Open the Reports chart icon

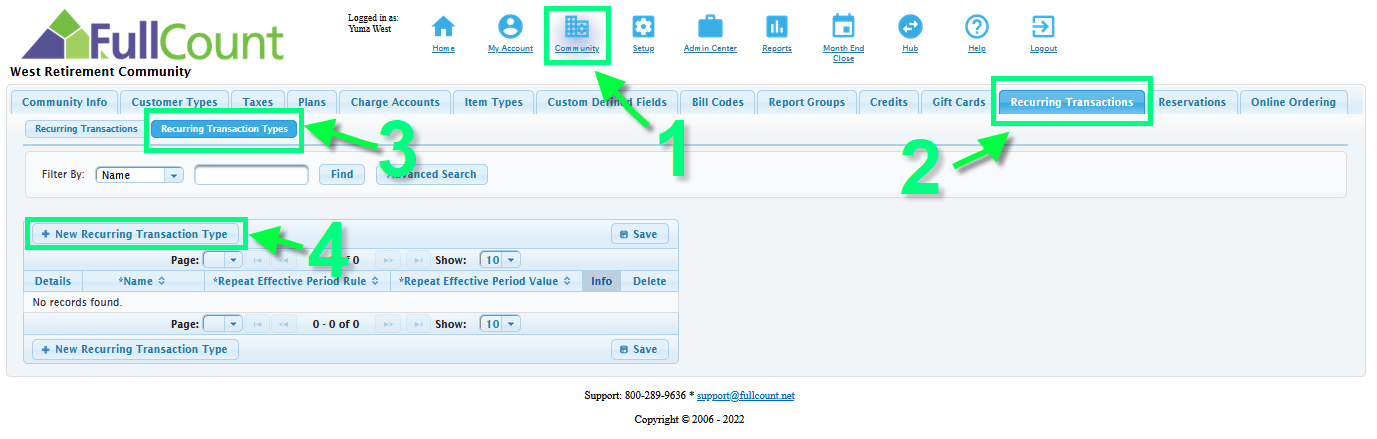tap(777, 27)
